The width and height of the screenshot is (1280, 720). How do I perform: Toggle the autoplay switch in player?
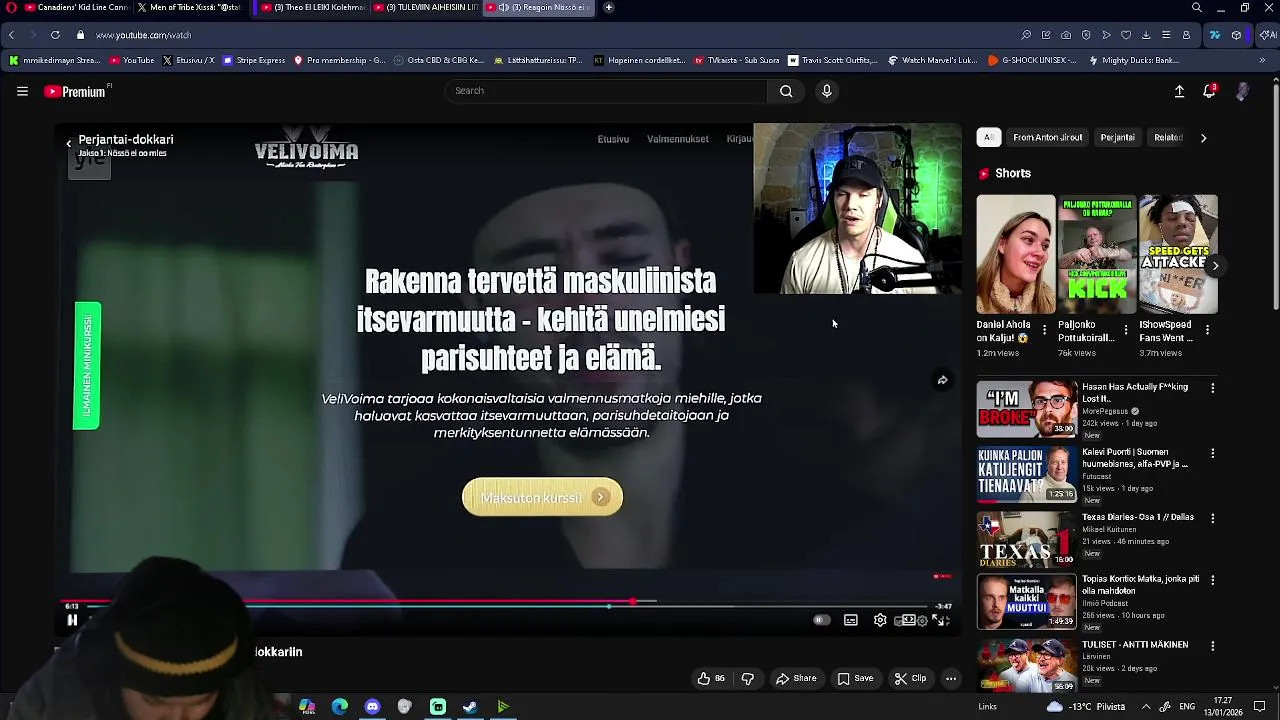(x=821, y=620)
